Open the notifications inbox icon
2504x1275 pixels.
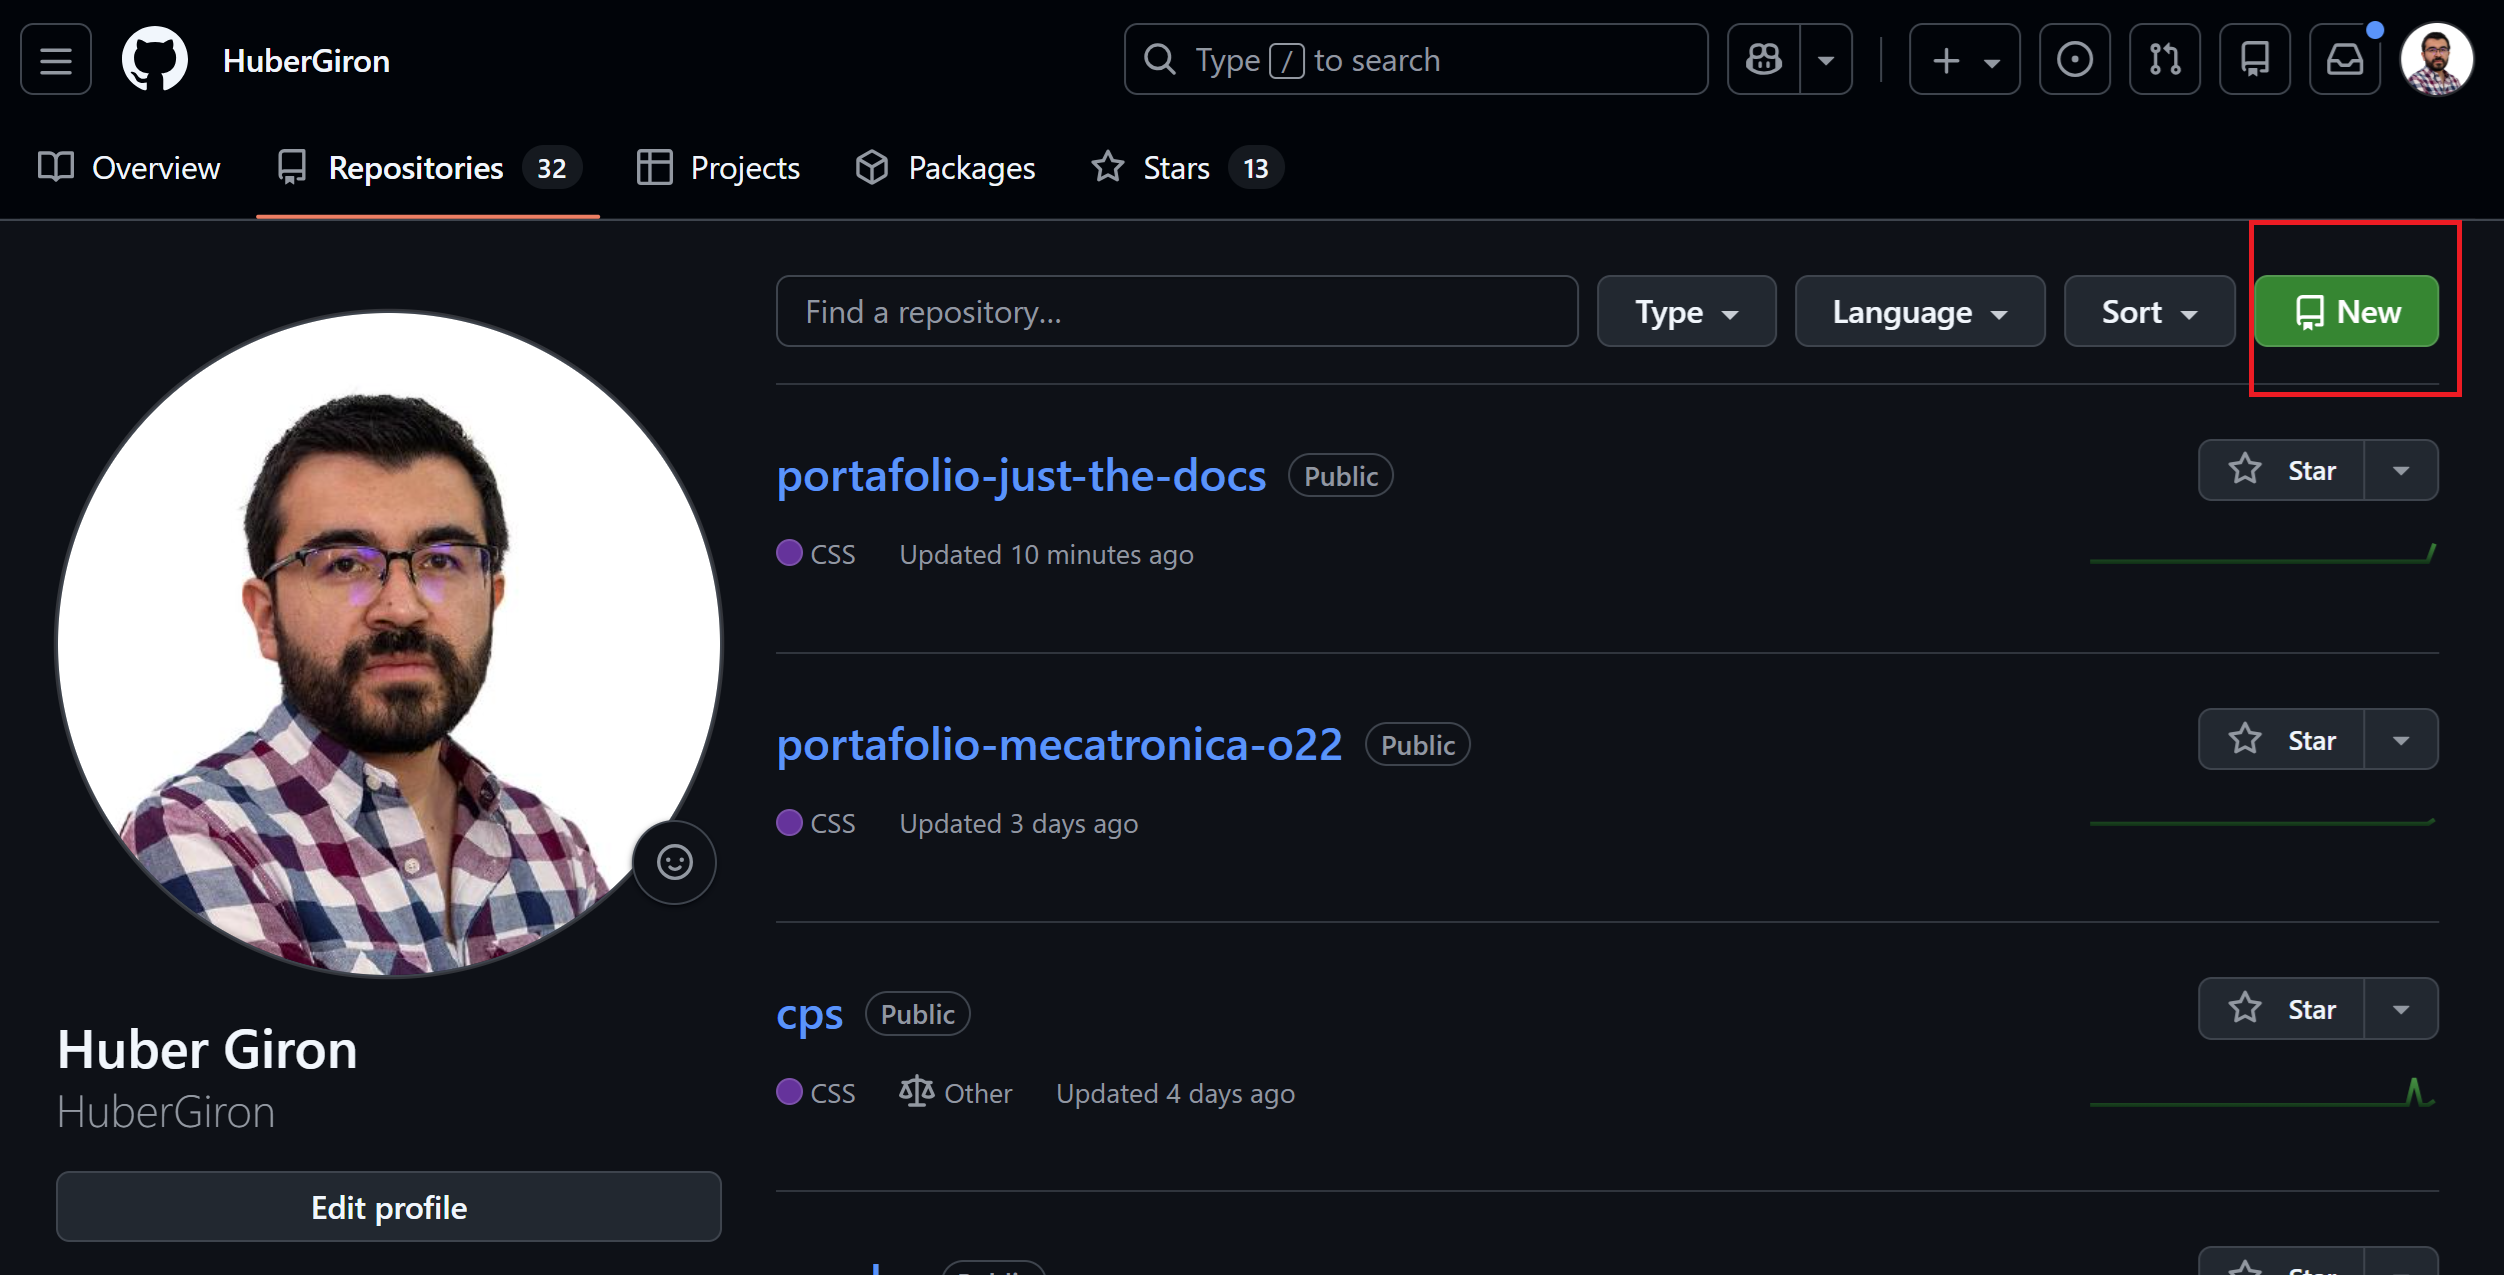[x=2345, y=59]
